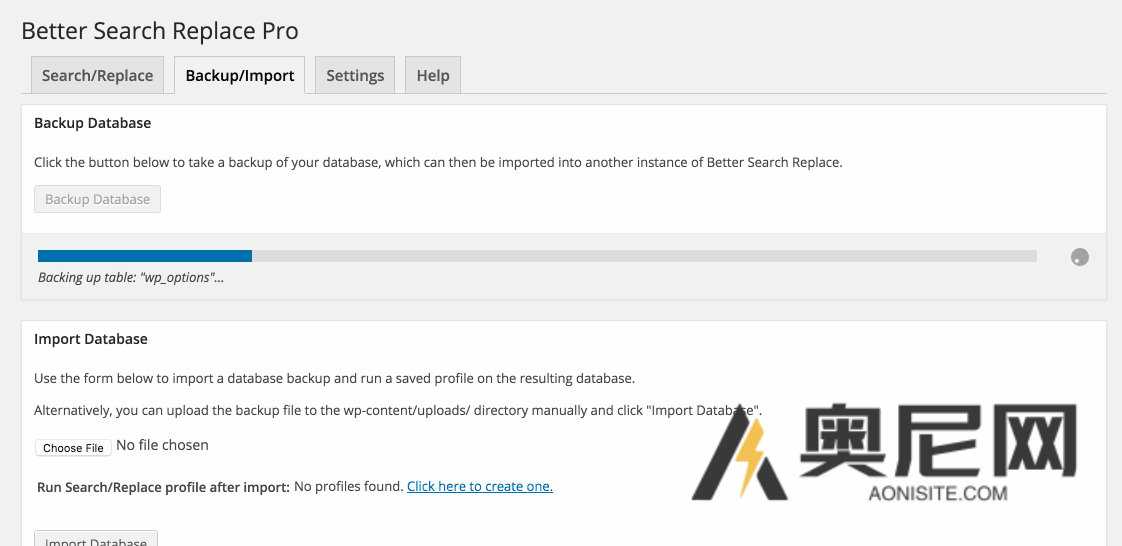Viewport: 1122px width, 546px height.
Task: Click the blue filled part of progress bar
Action: (145, 256)
